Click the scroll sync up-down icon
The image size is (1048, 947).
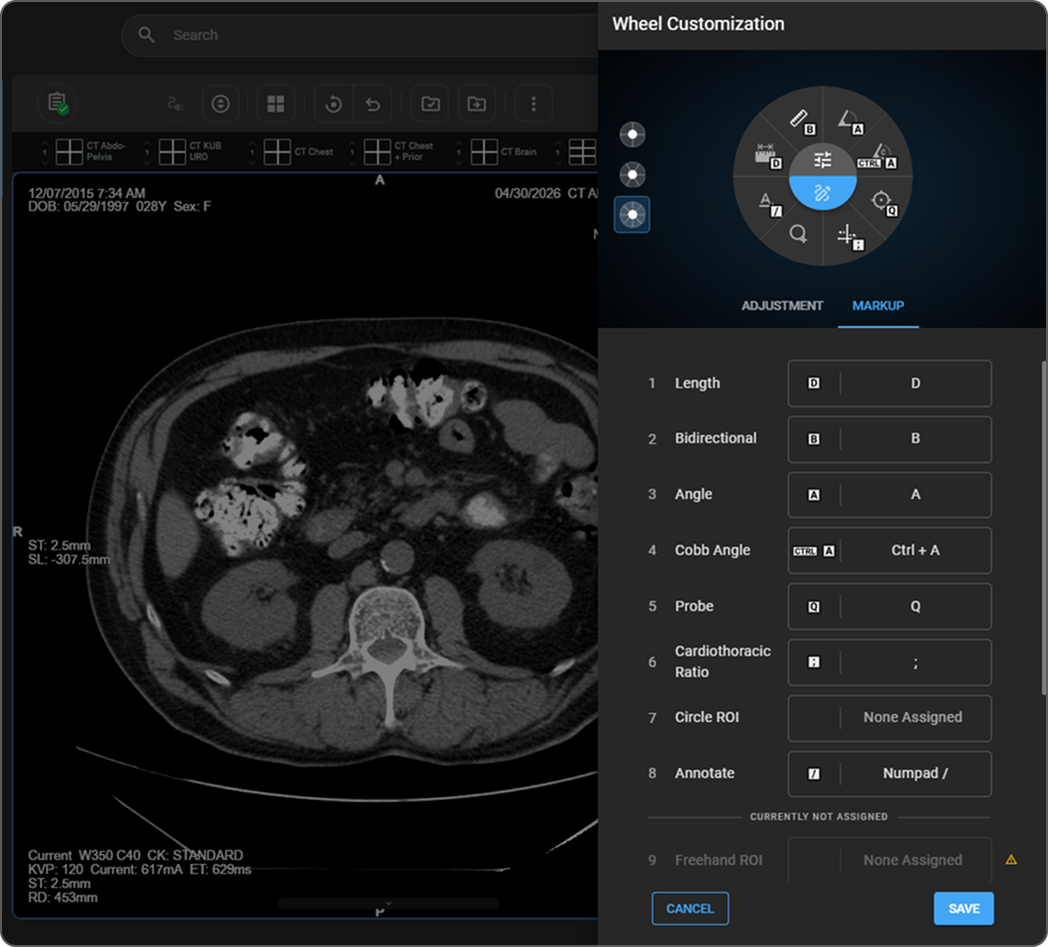coord(221,104)
